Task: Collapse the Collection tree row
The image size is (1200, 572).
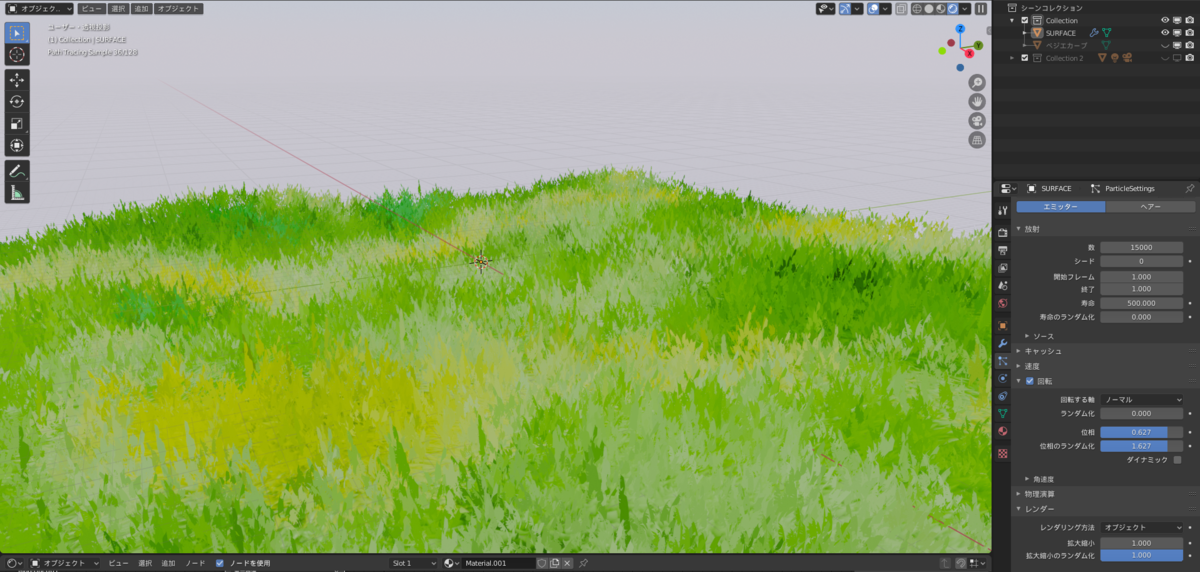Action: coord(1012,20)
